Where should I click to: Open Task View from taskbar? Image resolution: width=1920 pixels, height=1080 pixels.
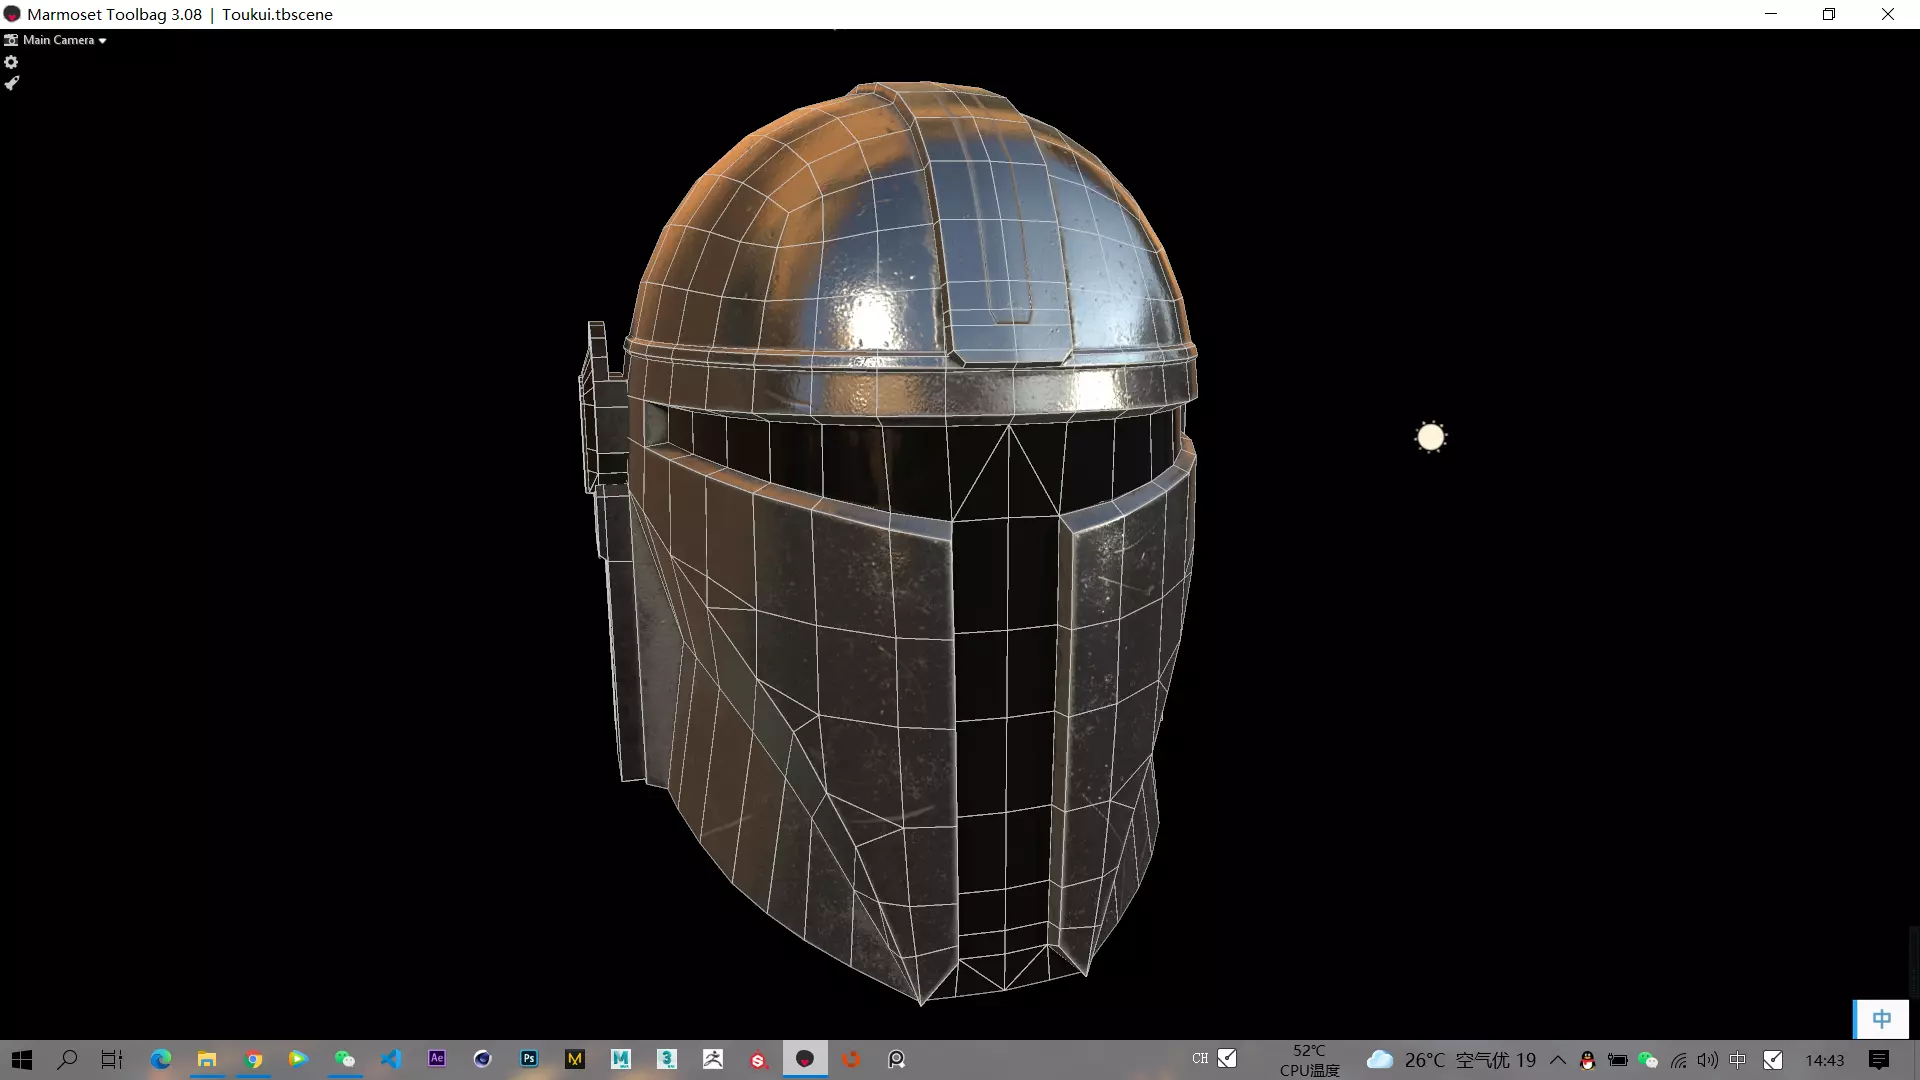[112, 1059]
